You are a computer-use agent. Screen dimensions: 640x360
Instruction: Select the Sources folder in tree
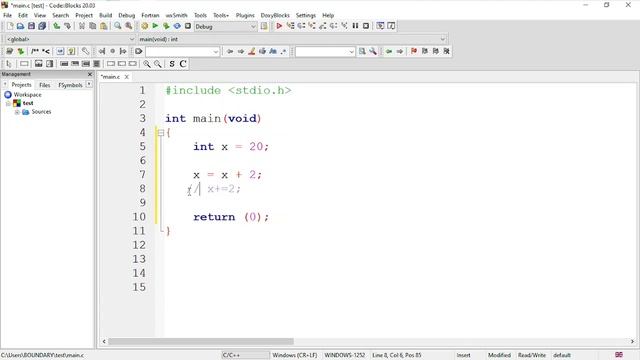pos(41,112)
